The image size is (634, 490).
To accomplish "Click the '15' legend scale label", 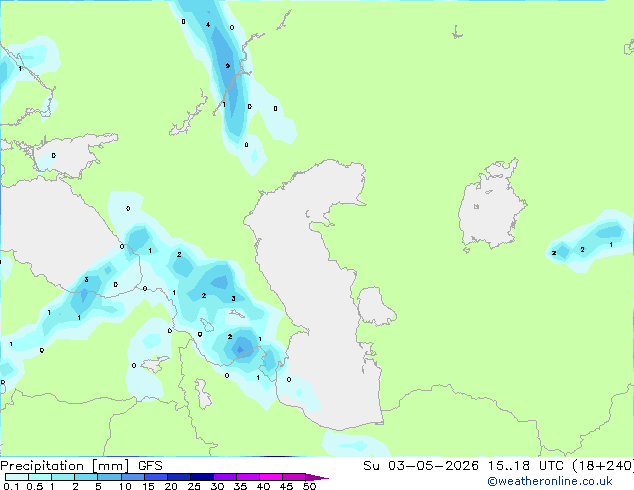I will pyautogui.click(x=148, y=486).
